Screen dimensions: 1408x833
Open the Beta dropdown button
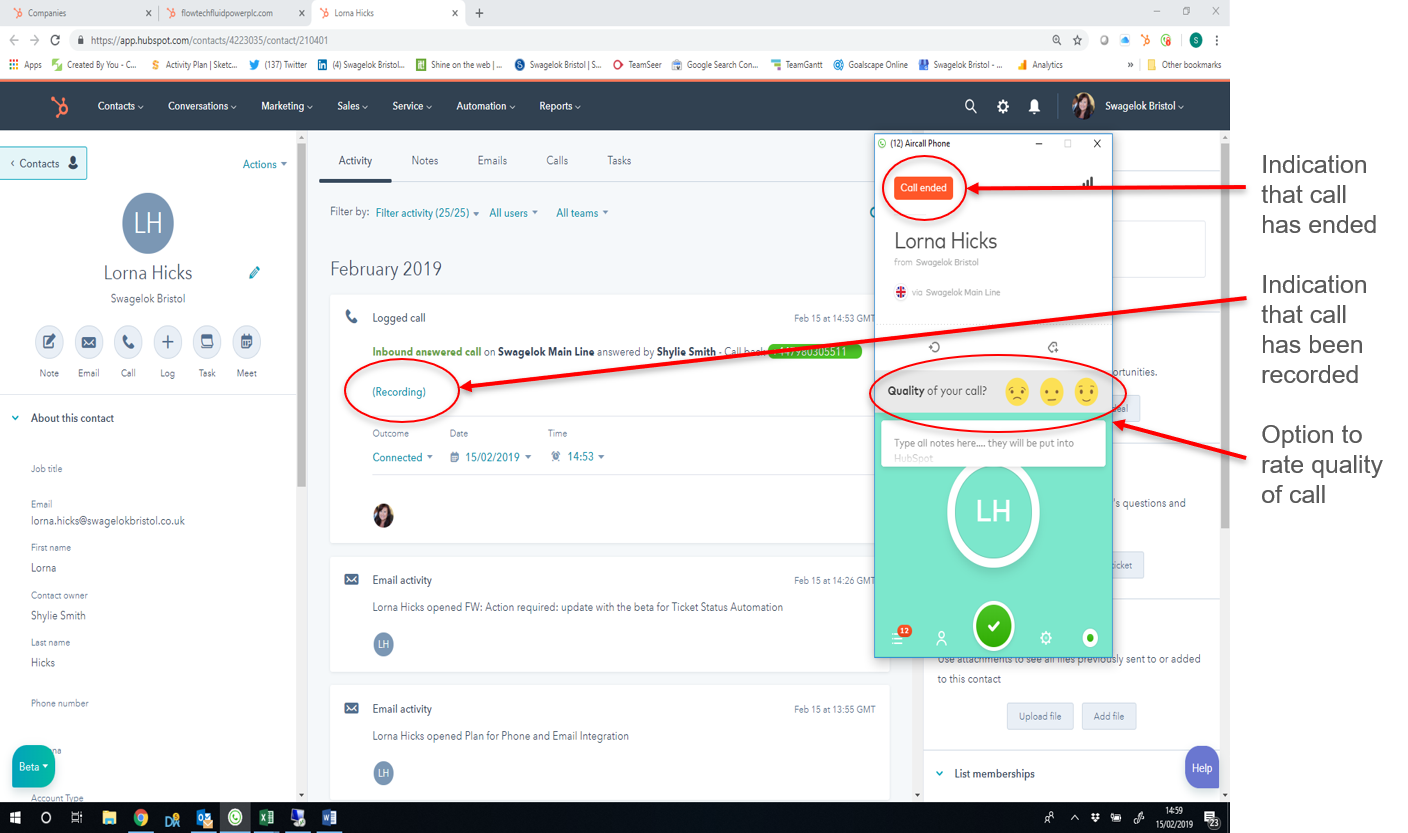click(33, 767)
